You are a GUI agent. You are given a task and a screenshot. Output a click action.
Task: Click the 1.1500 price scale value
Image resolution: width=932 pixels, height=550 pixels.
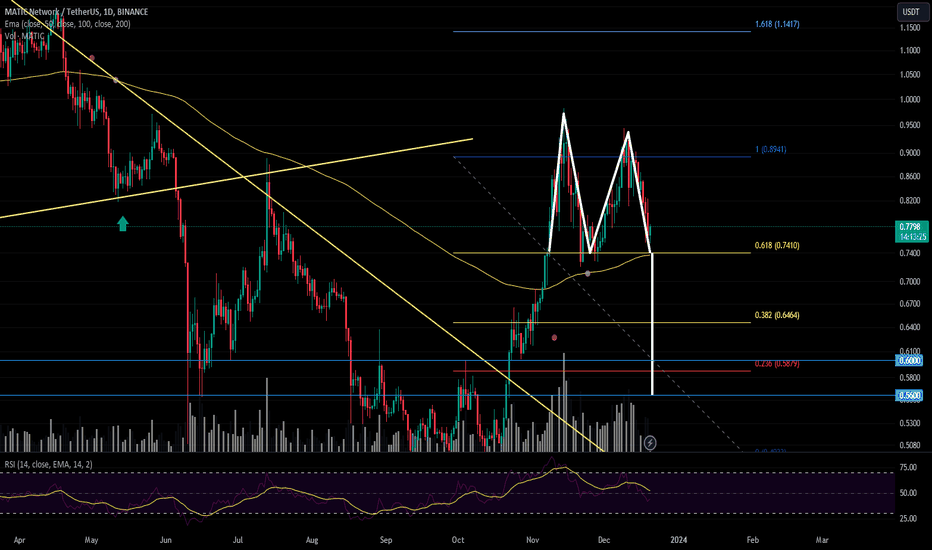(910, 27)
